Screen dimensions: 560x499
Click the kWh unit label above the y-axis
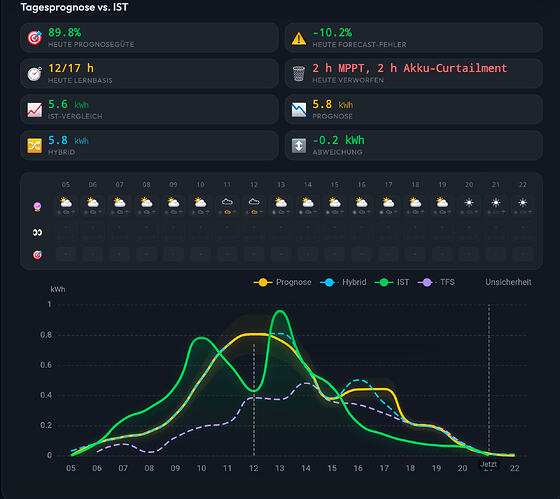point(58,289)
